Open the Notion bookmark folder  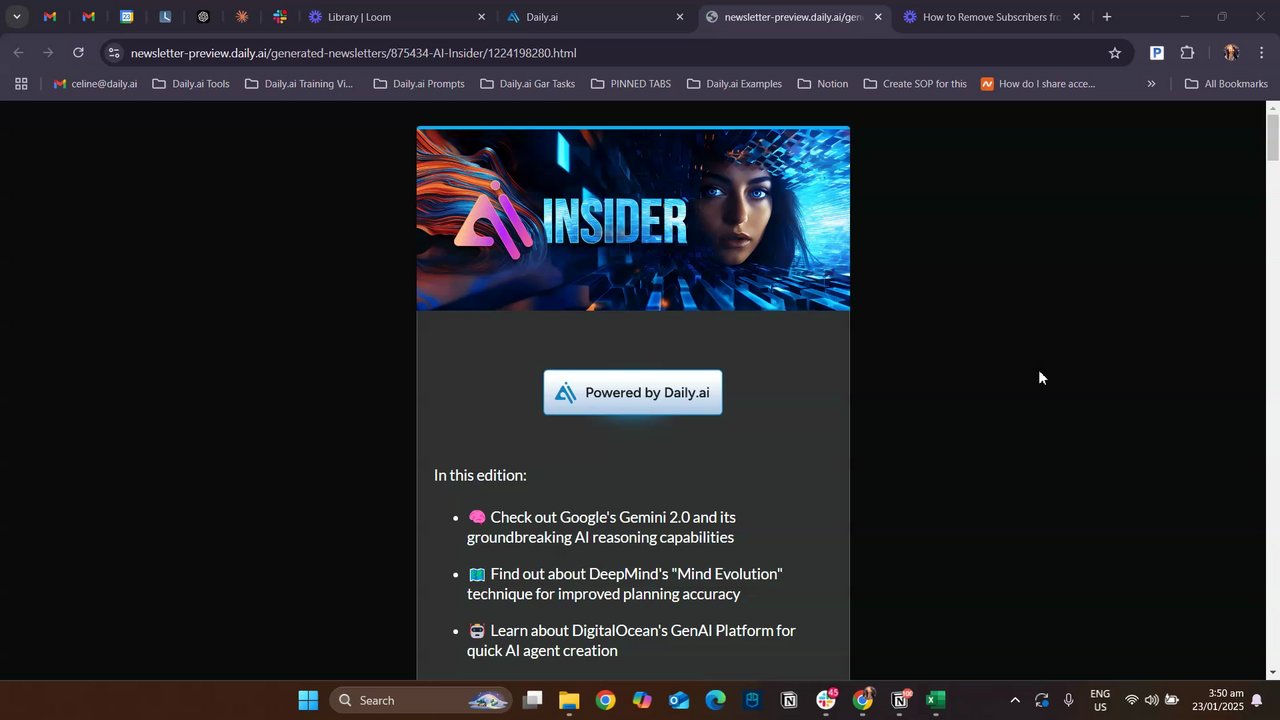(x=823, y=84)
